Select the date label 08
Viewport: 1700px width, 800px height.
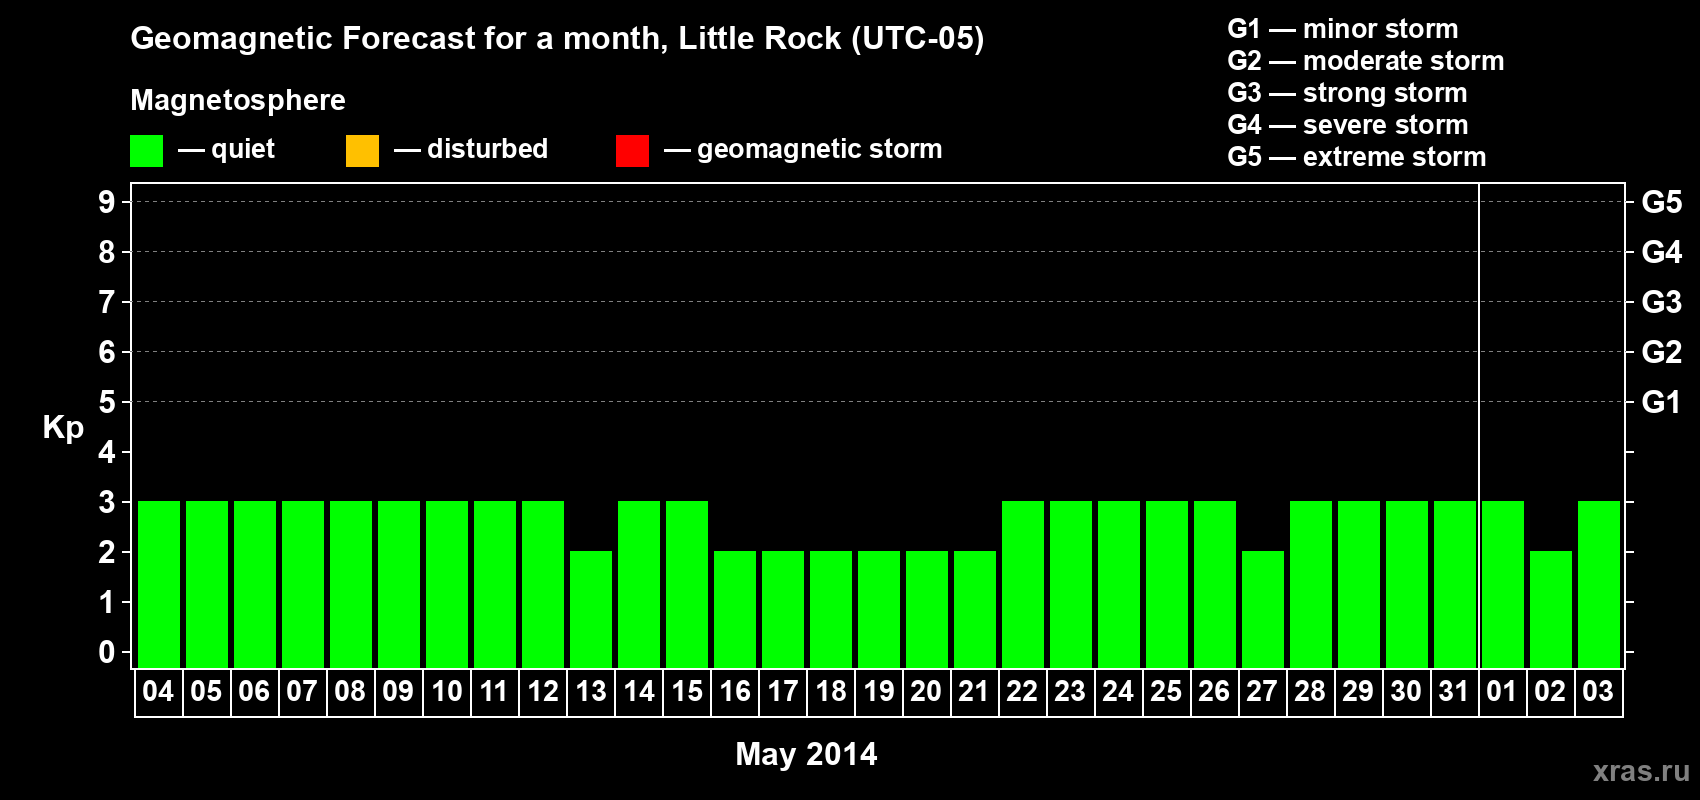pos(350,691)
